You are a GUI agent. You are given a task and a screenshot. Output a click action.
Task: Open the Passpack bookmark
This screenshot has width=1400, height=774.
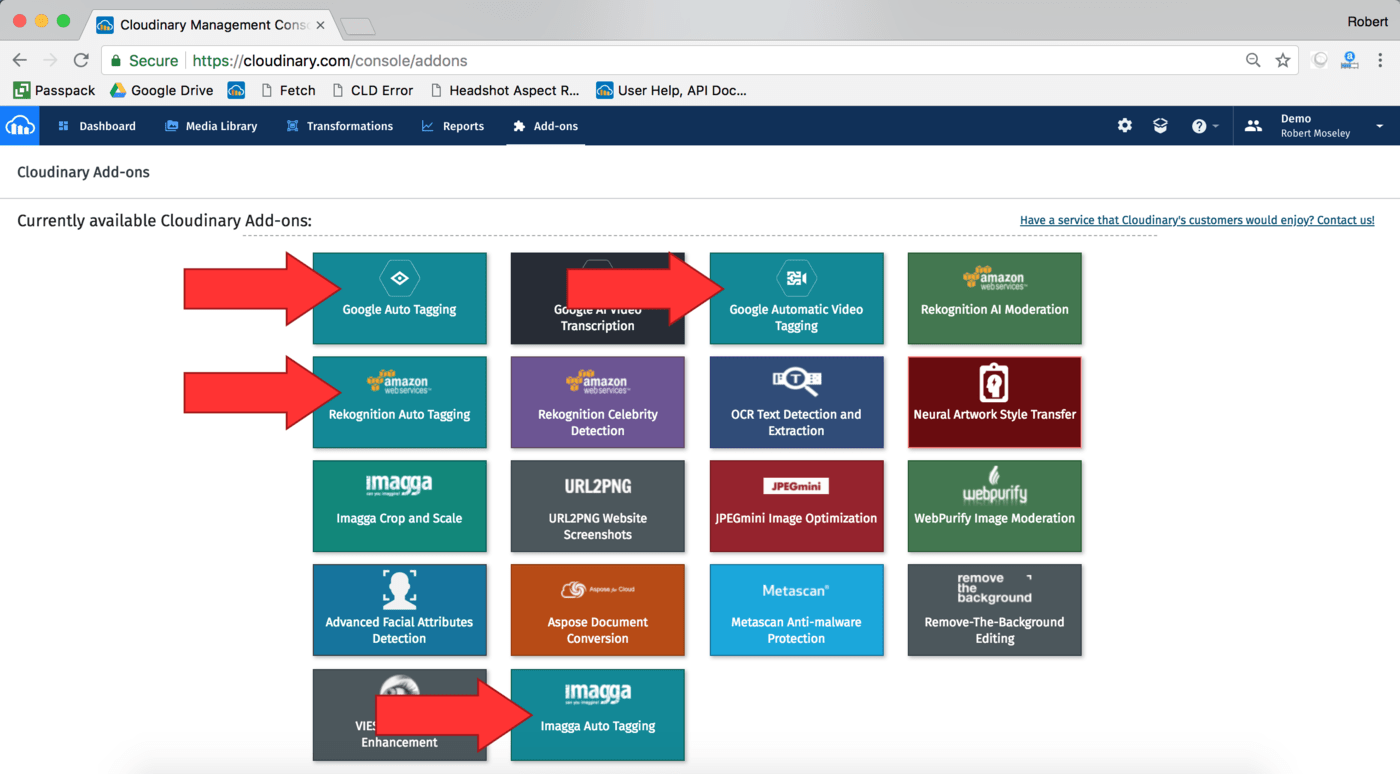[x=54, y=90]
